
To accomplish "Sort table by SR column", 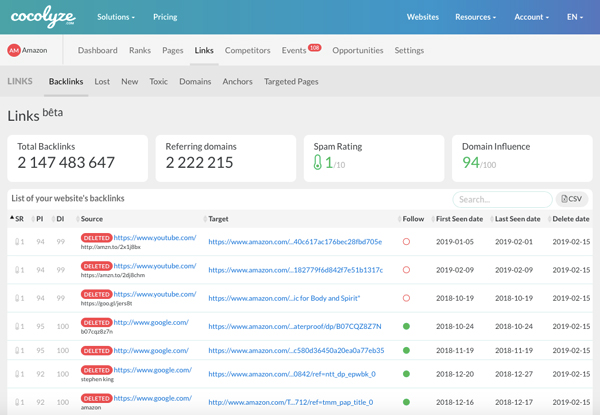I will [x=17, y=219].
